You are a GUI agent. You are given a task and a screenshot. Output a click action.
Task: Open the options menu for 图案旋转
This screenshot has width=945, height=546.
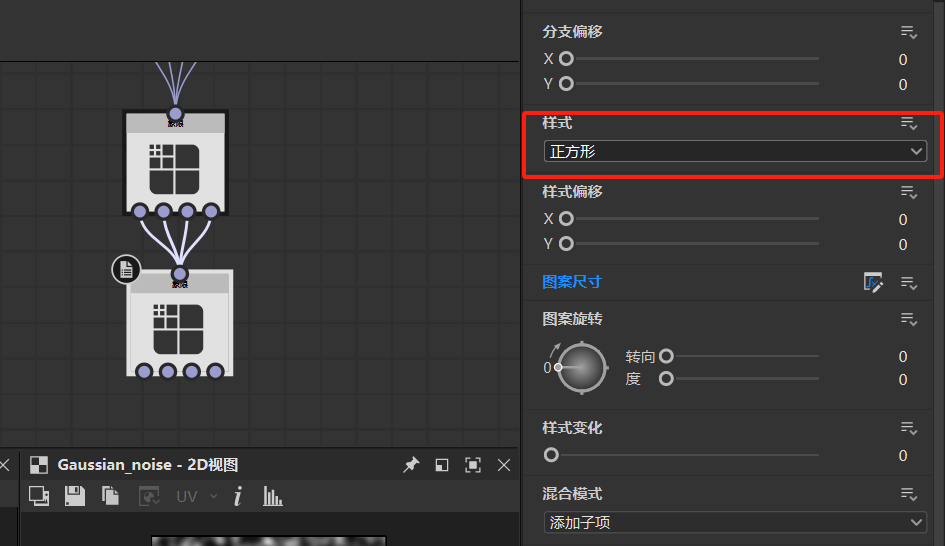pos(909,319)
